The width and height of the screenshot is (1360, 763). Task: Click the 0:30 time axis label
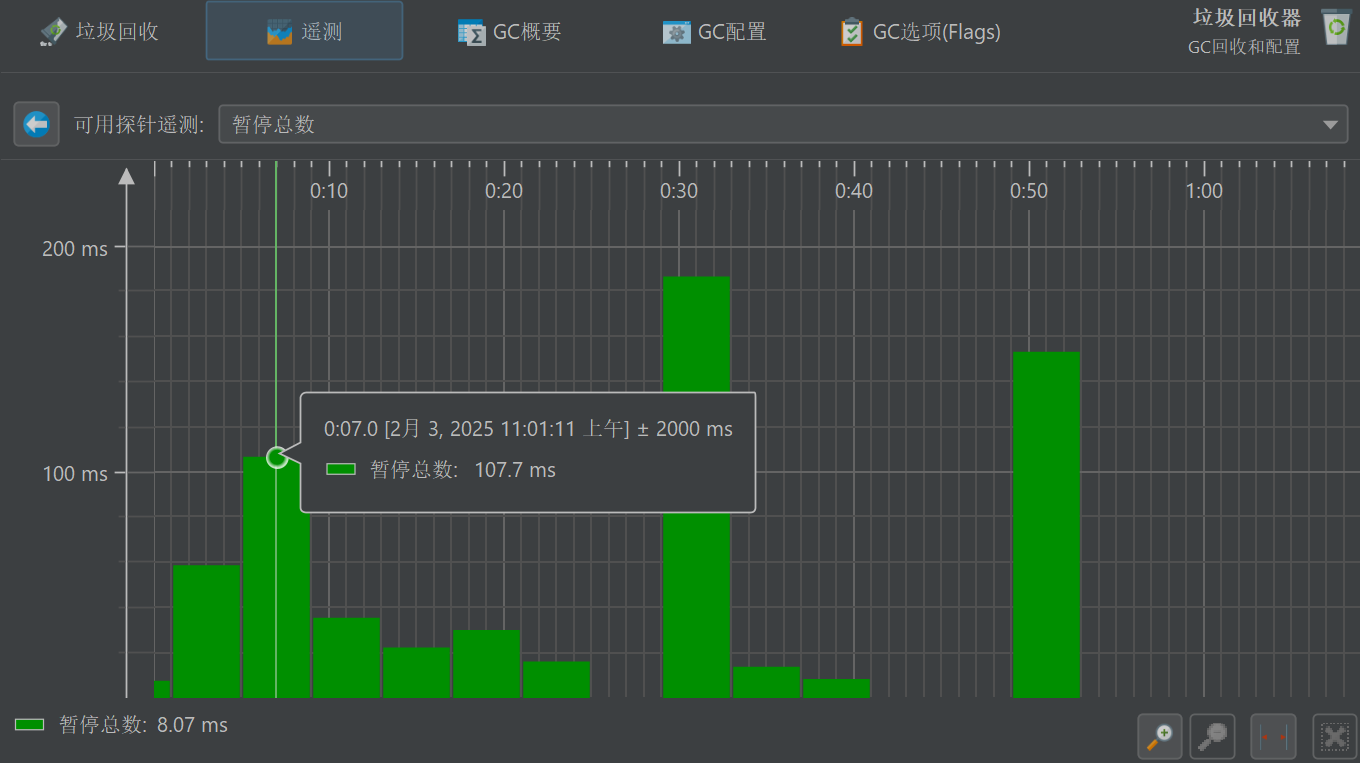click(x=679, y=191)
